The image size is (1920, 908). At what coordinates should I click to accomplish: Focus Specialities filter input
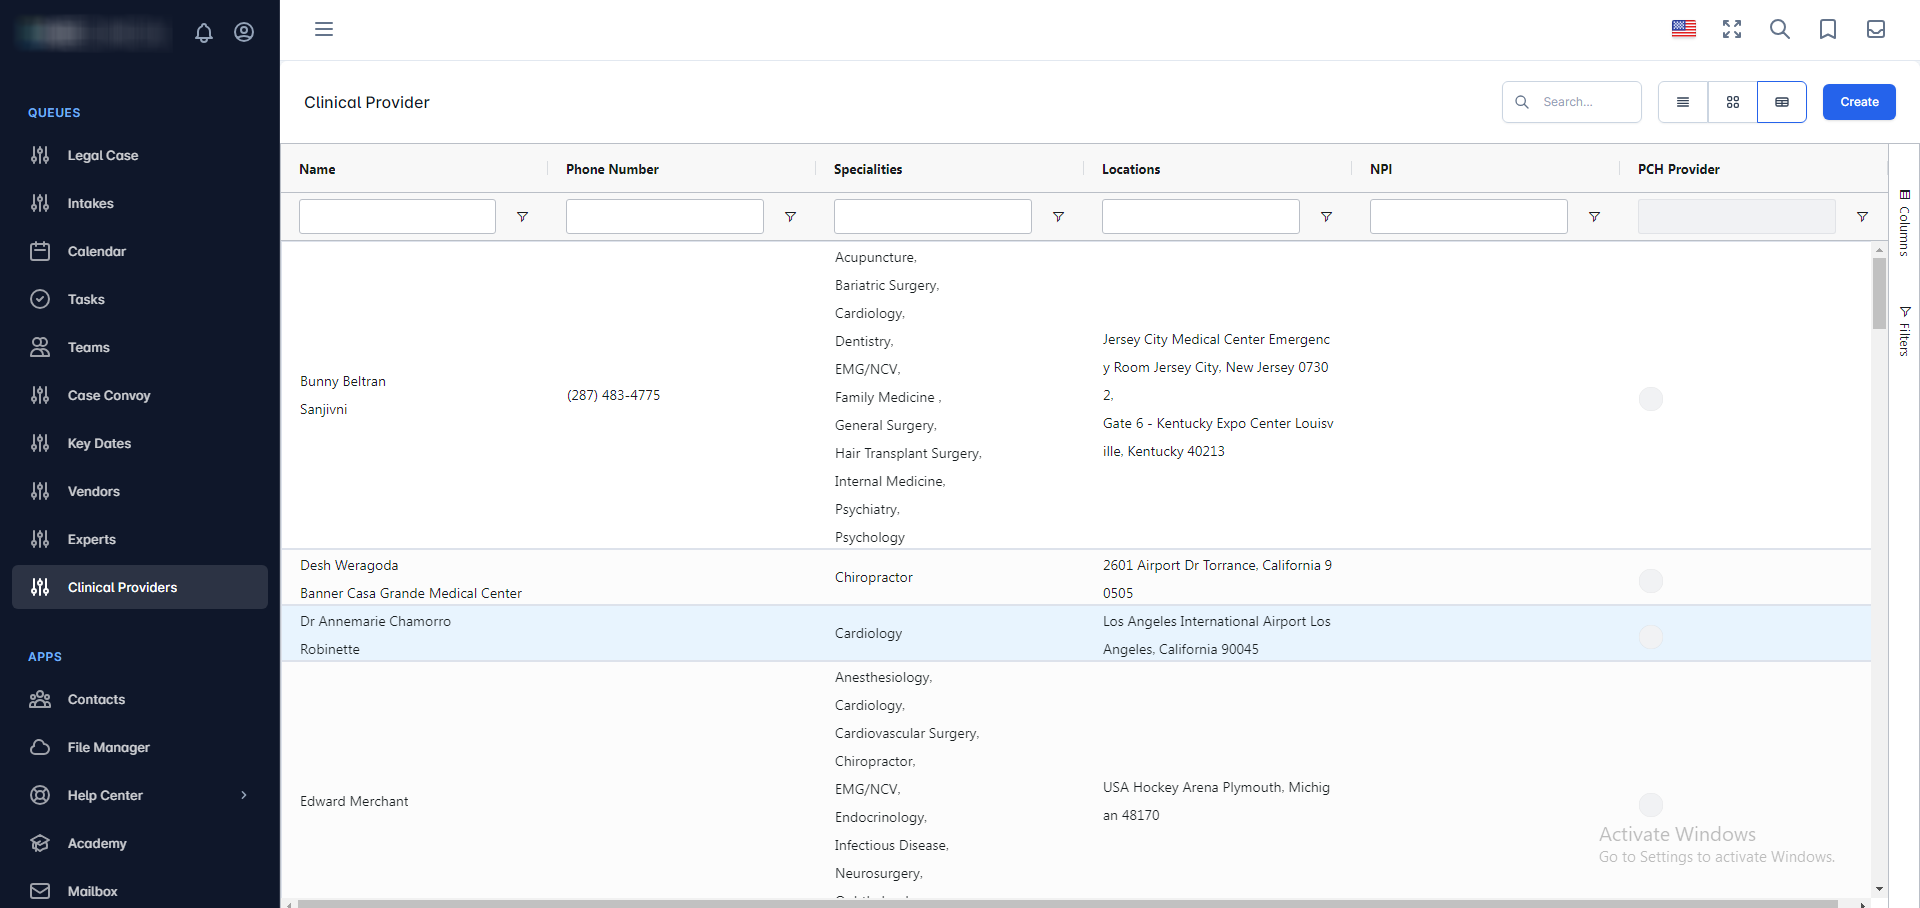[x=933, y=217]
